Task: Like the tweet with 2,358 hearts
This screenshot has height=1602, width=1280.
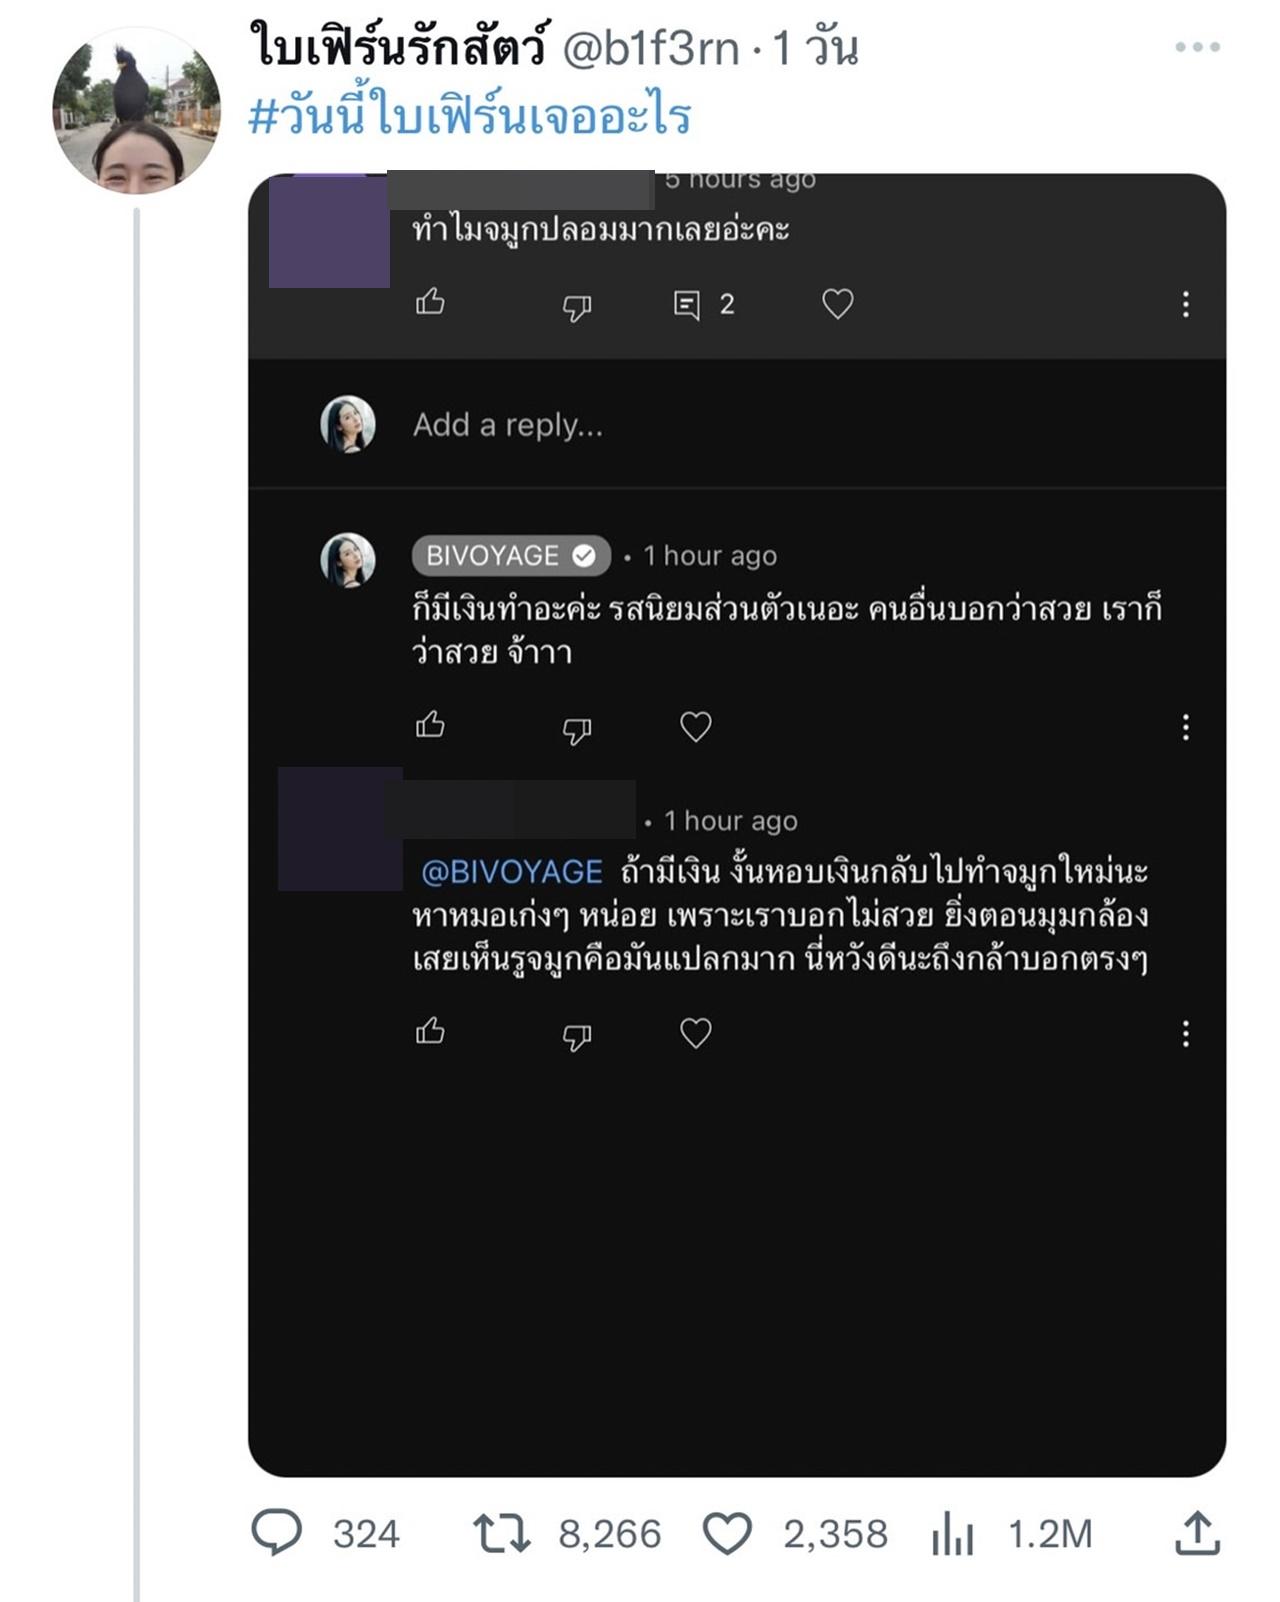Action: [727, 1533]
